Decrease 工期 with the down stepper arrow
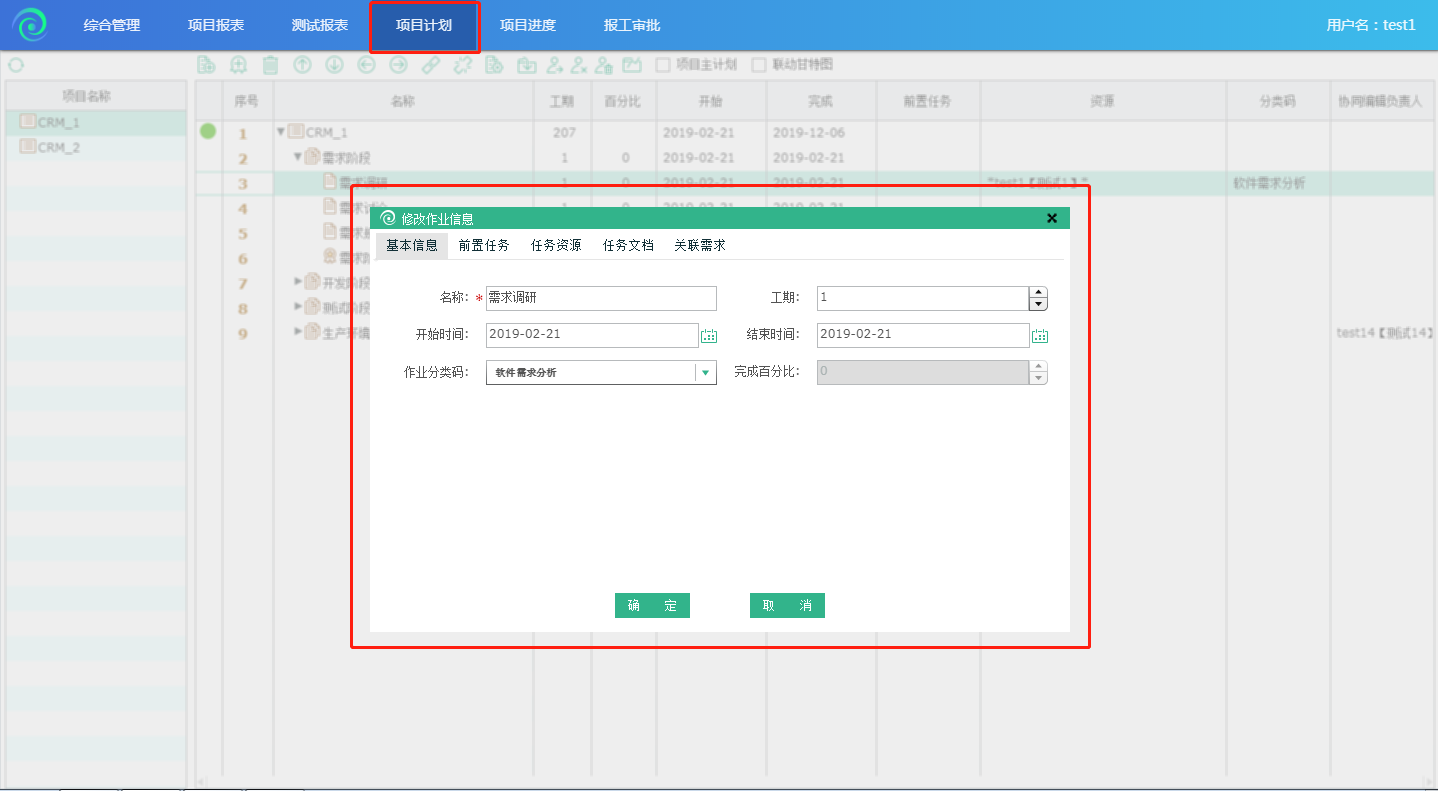1438x791 pixels. 1039,304
